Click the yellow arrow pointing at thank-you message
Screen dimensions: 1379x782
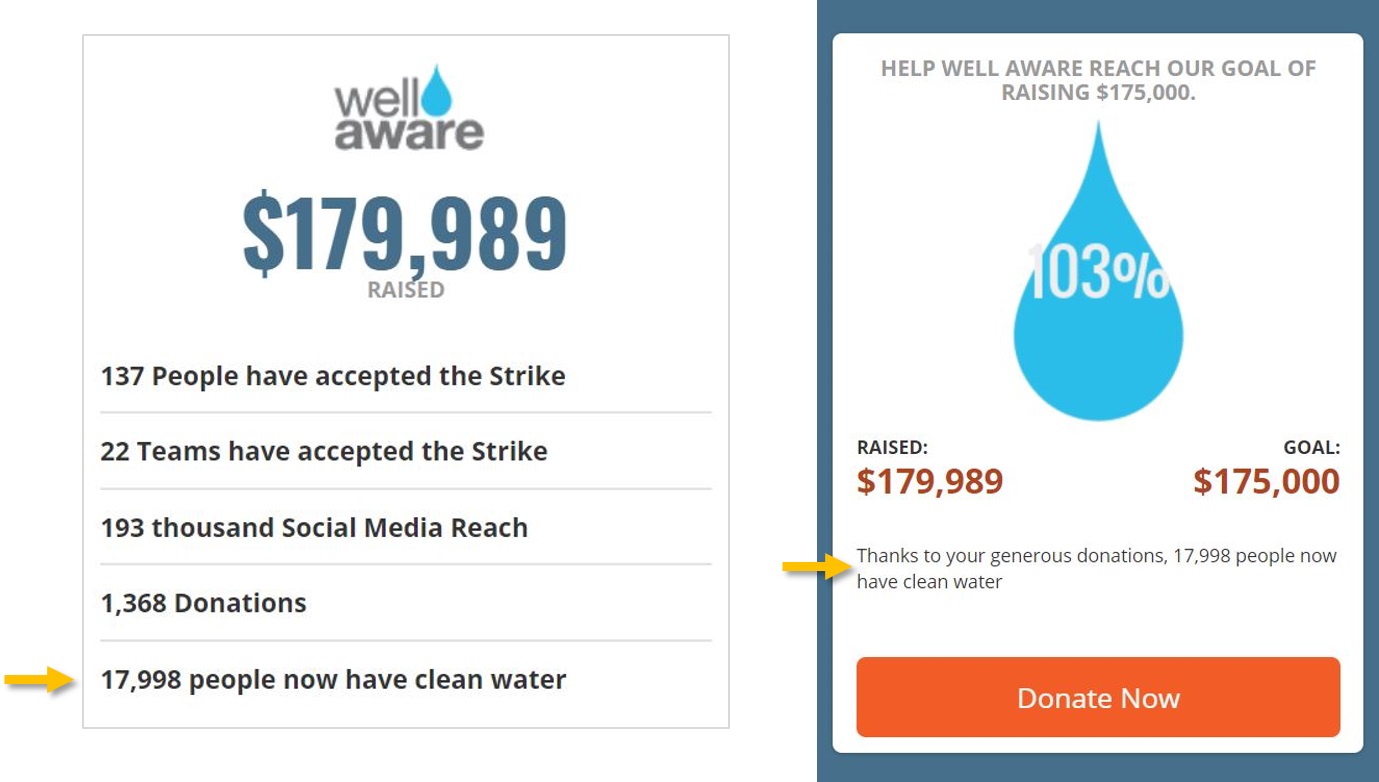point(817,566)
